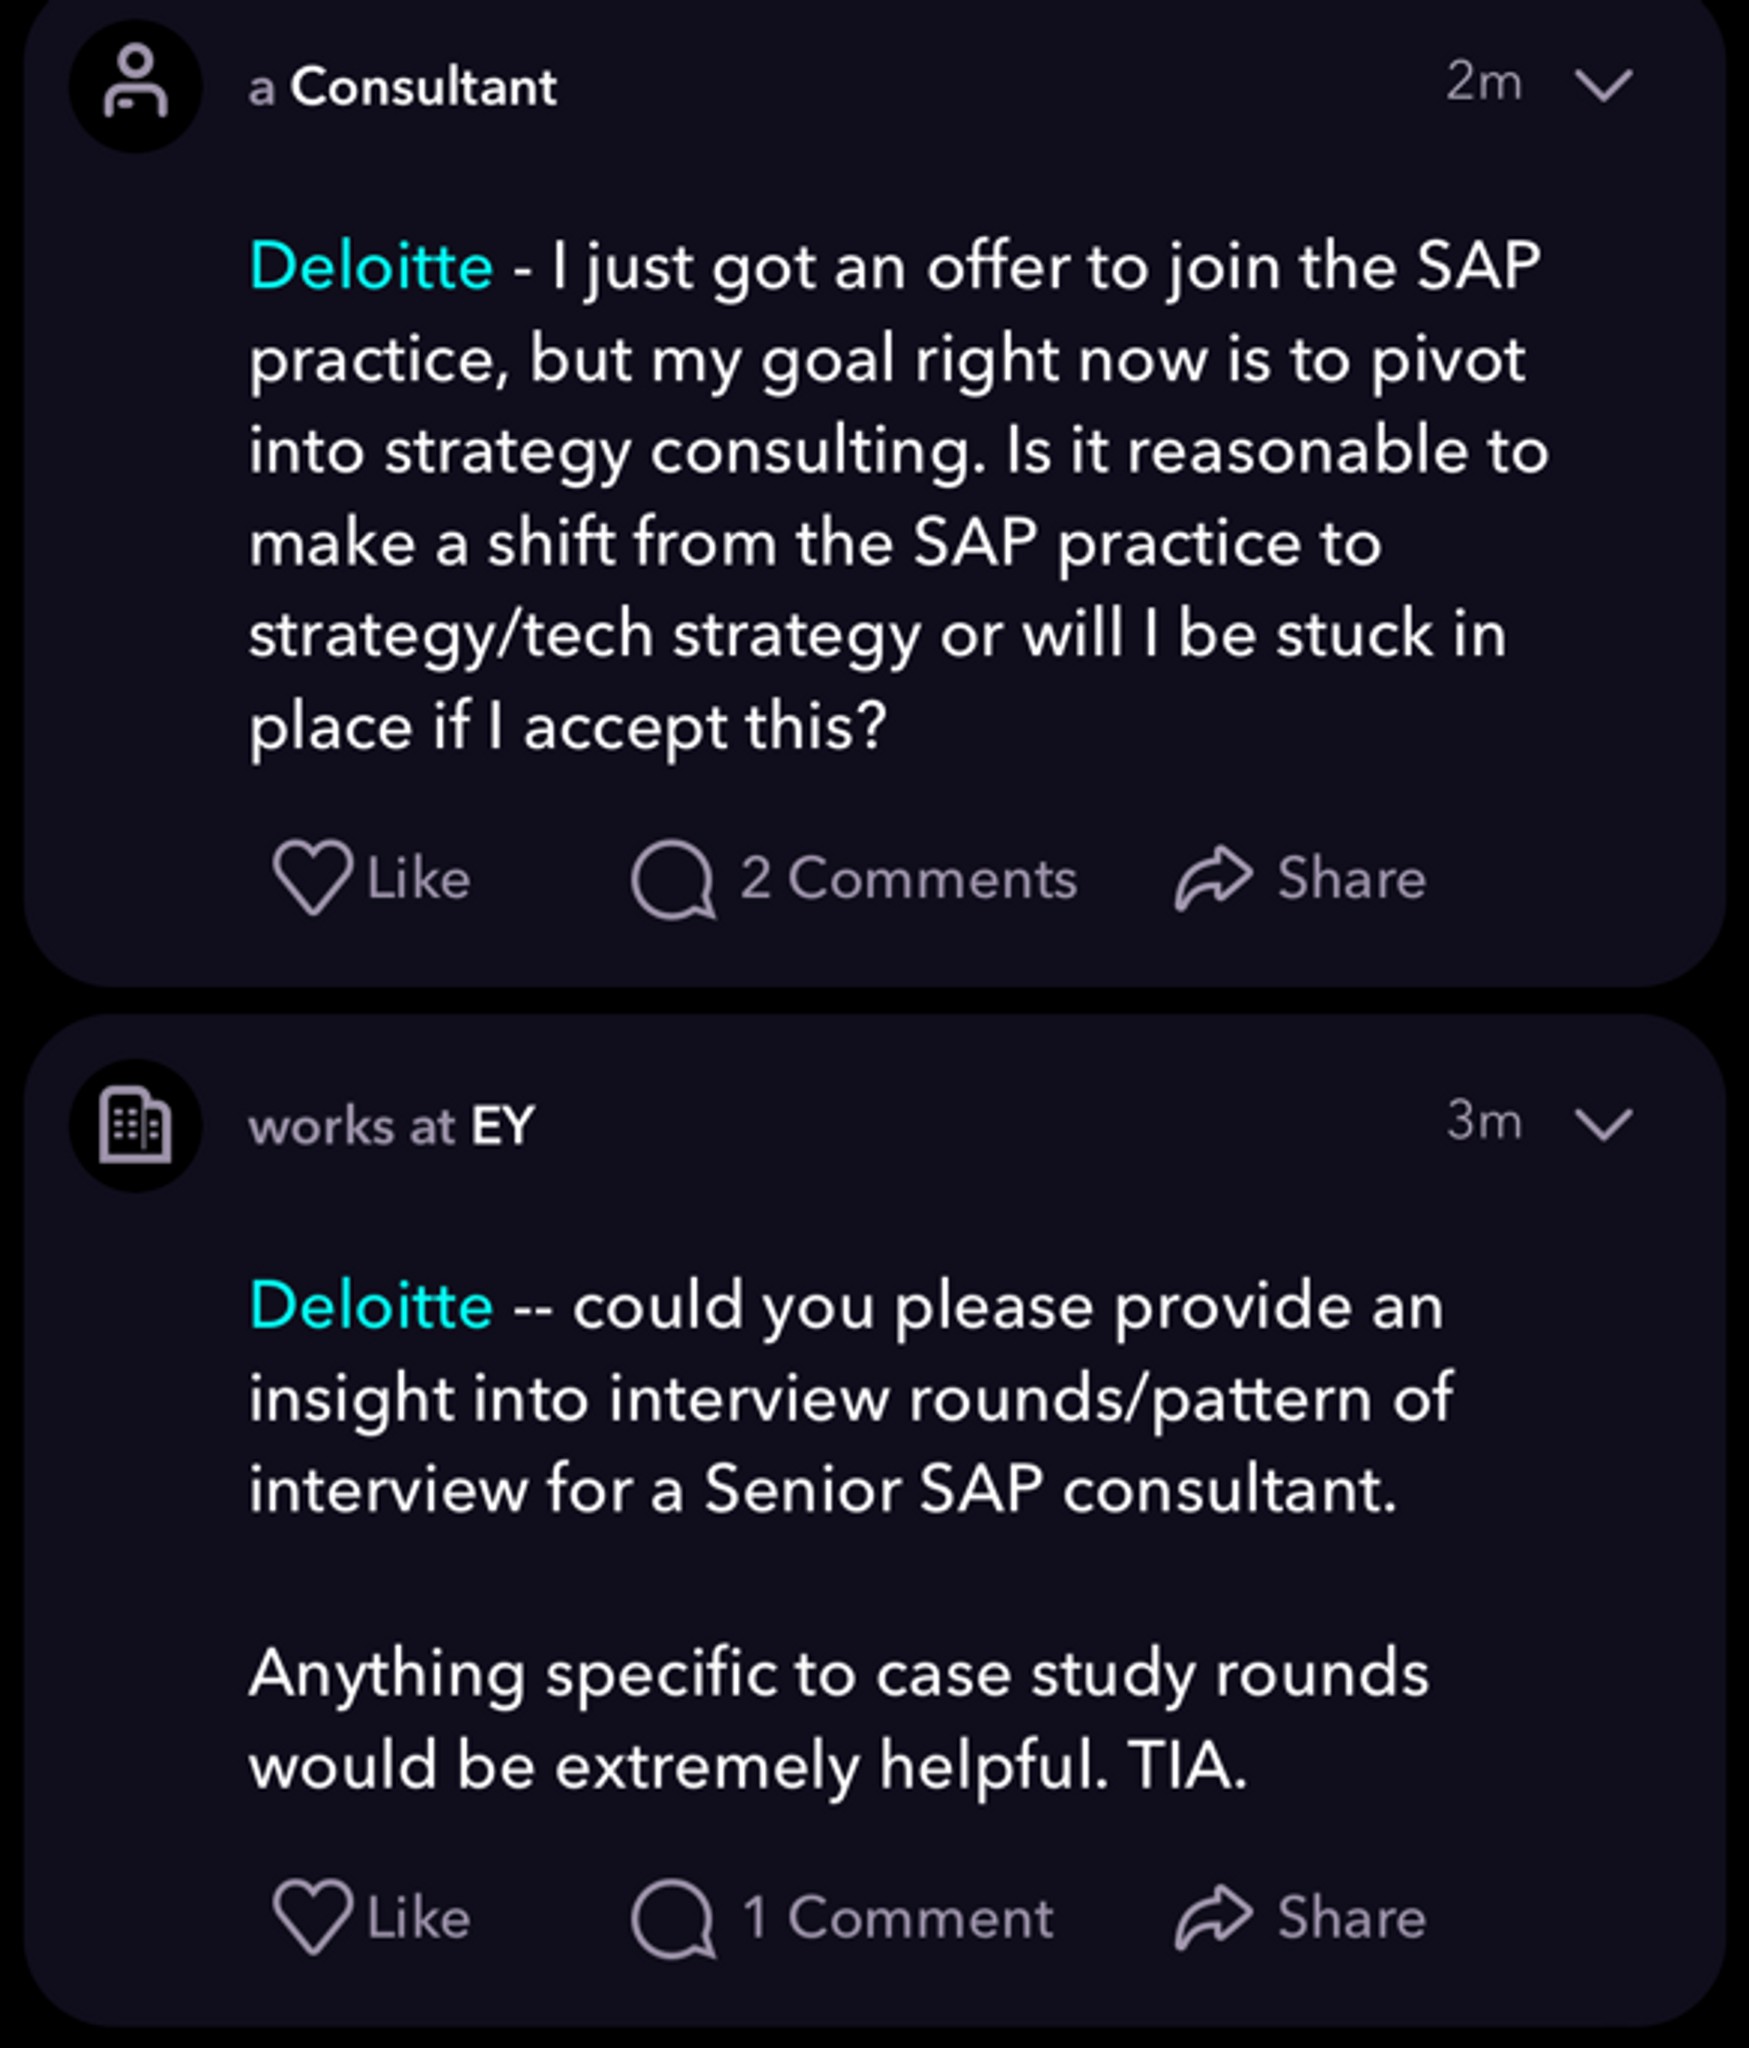Screen dimensions: 1749x2048
Task: Open comments bubble icon on first post
Action: pos(673,879)
